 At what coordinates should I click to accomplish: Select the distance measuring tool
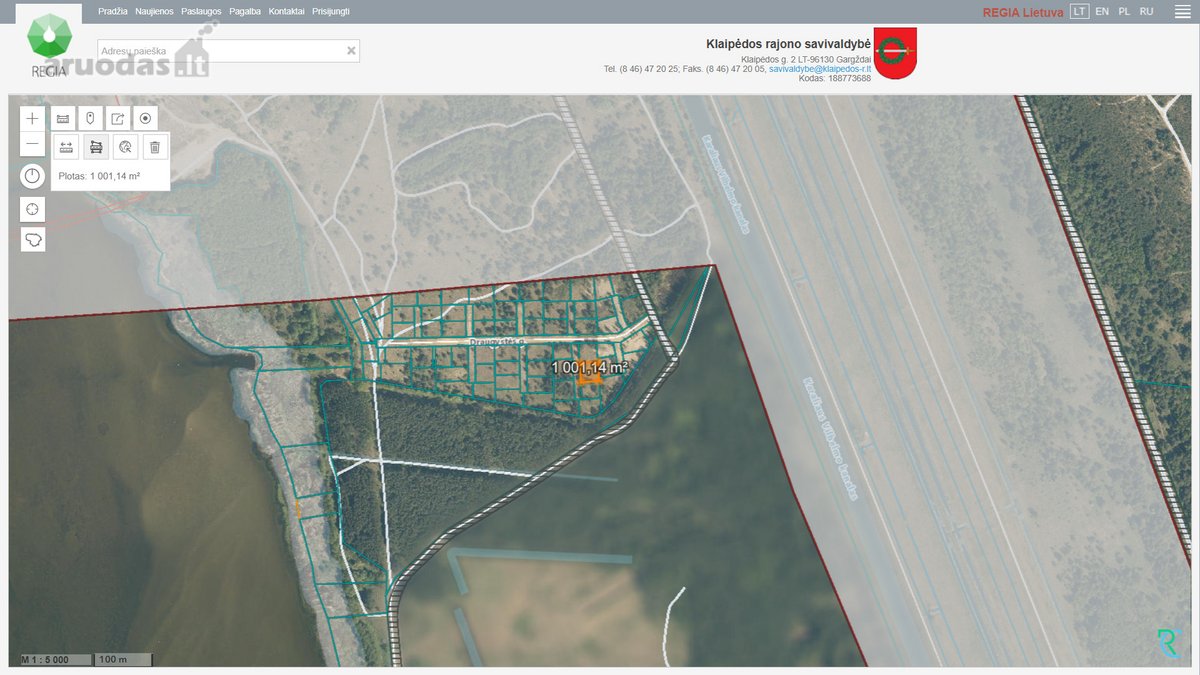[67, 147]
